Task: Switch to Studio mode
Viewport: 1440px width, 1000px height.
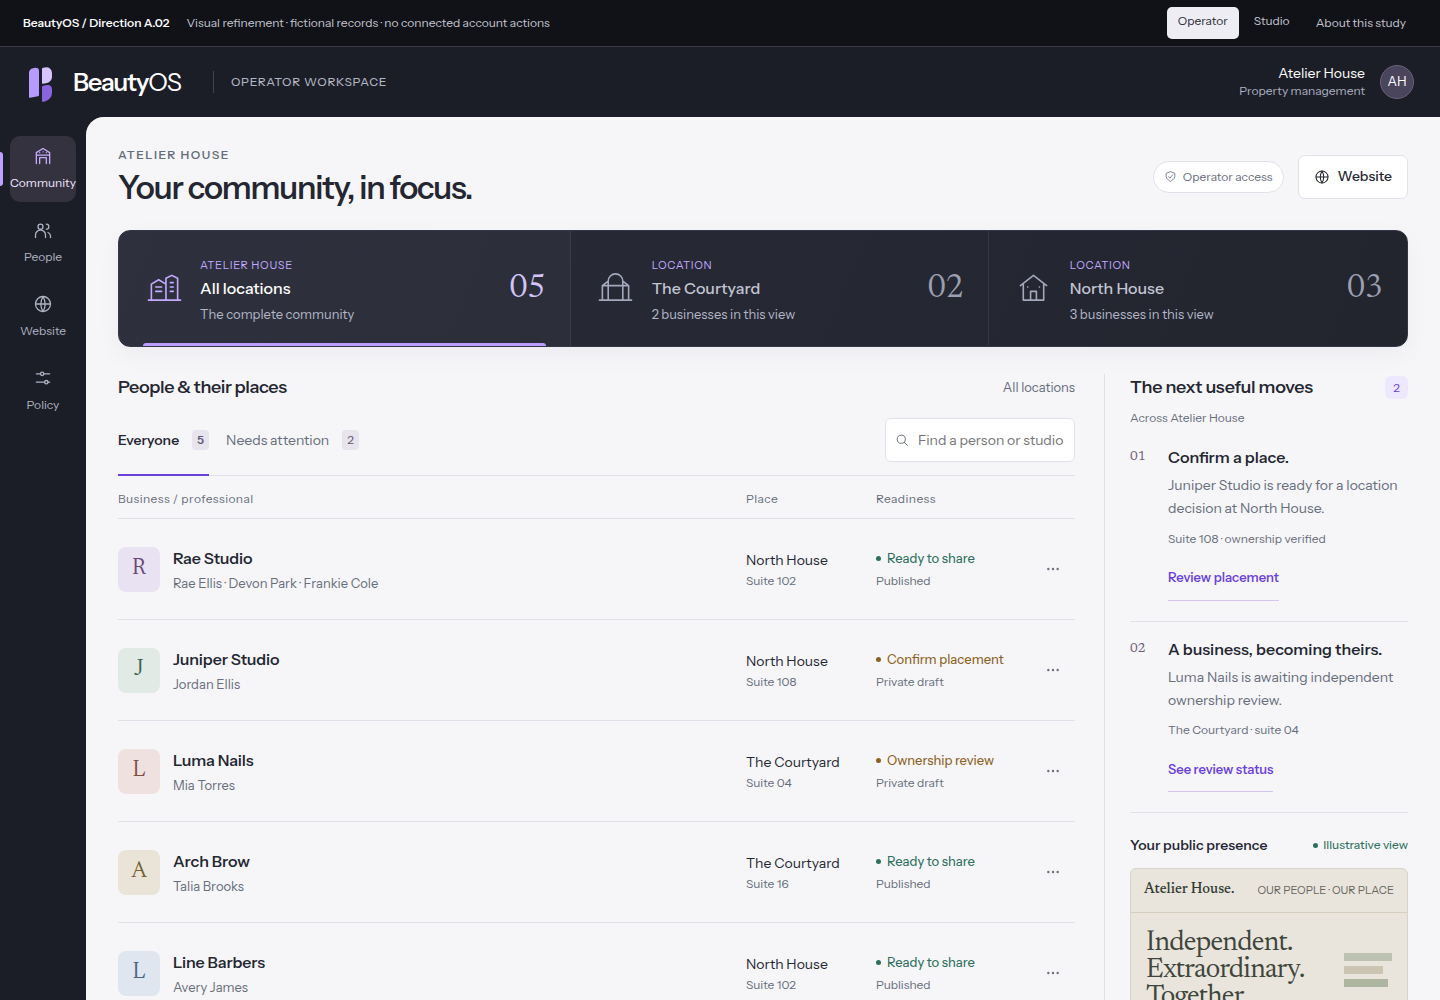Action: coord(1271,22)
